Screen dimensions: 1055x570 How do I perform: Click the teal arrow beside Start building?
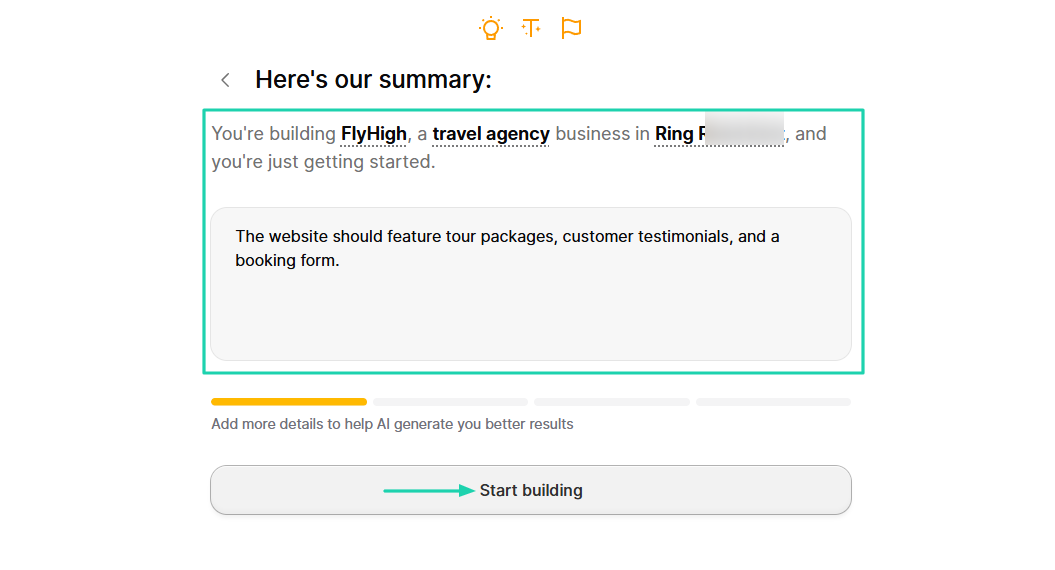[x=429, y=491]
